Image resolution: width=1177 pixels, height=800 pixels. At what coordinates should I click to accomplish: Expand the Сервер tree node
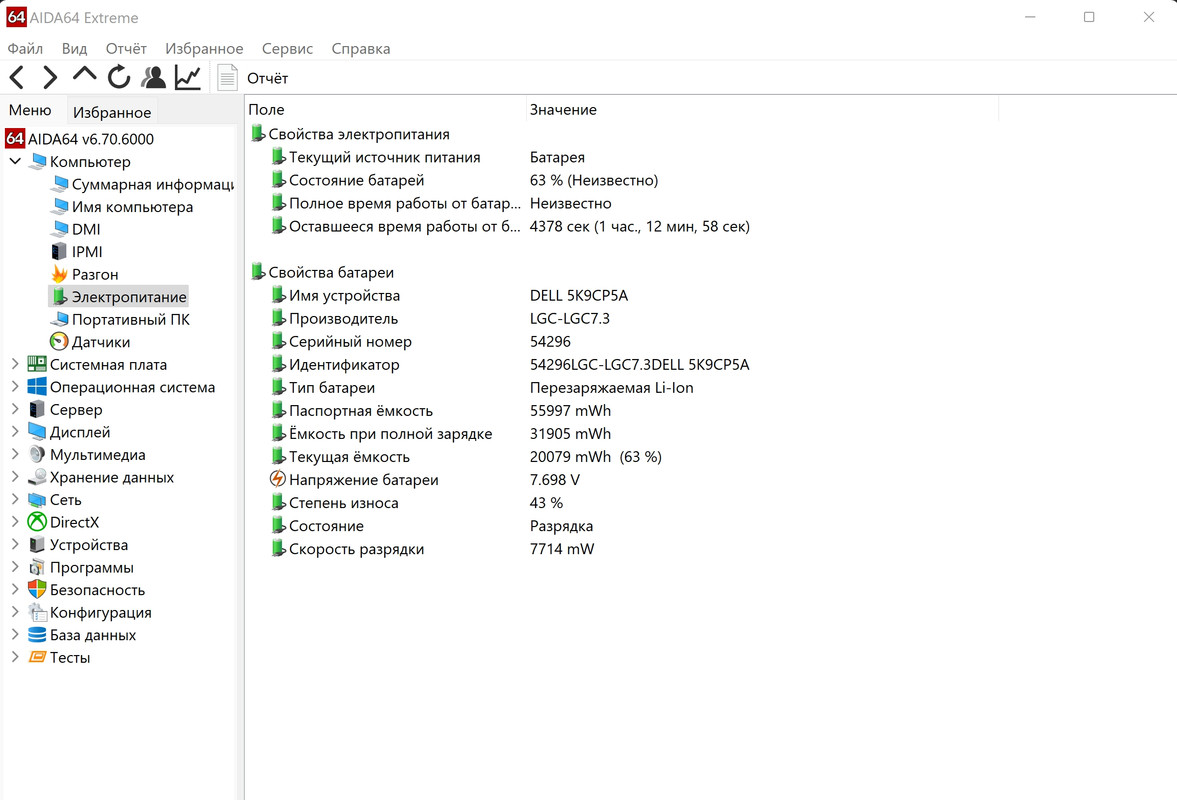15,409
